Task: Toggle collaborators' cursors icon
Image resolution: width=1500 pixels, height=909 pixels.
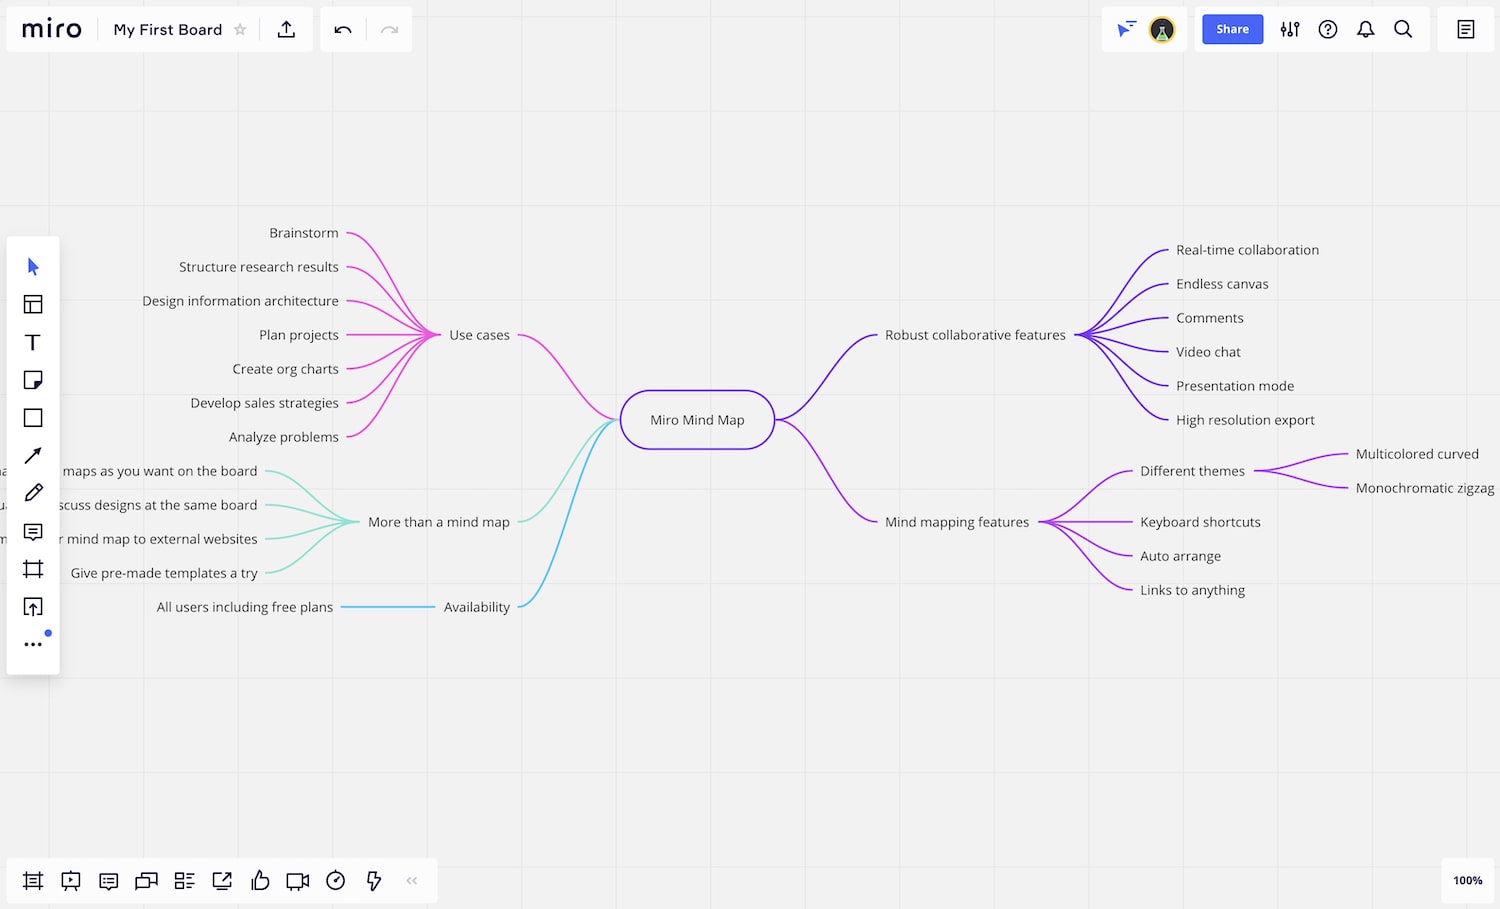Action: pyautogui.click(x=1126, y=29)
